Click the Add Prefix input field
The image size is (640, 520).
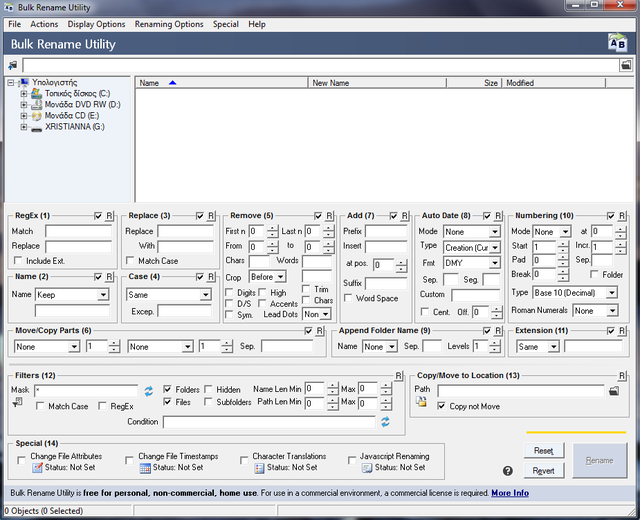pos(386,231)
